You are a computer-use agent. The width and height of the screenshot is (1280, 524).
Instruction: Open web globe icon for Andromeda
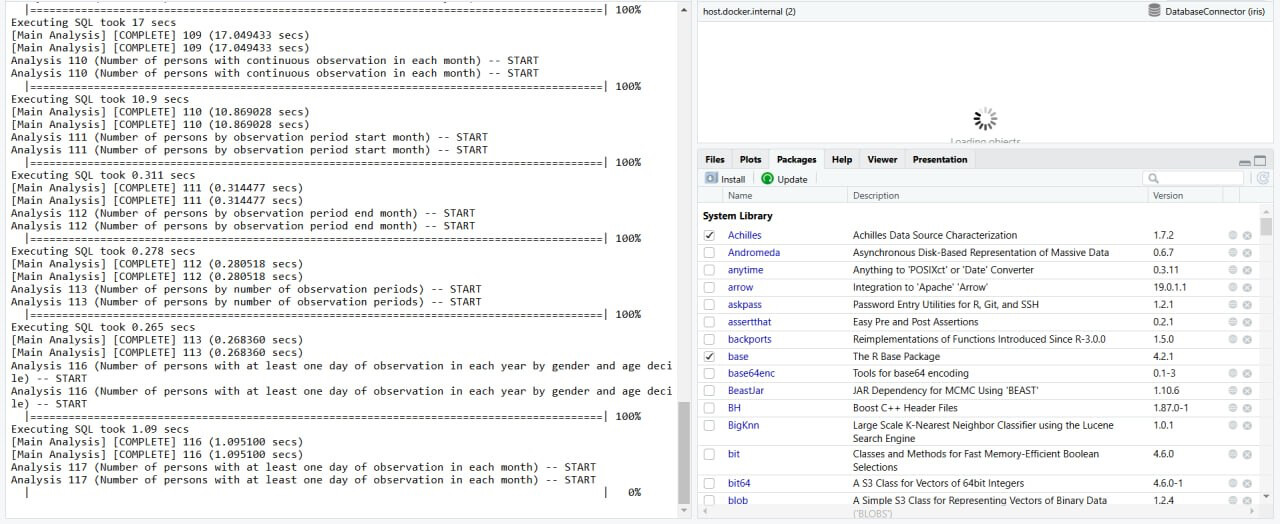[1233, 252]
